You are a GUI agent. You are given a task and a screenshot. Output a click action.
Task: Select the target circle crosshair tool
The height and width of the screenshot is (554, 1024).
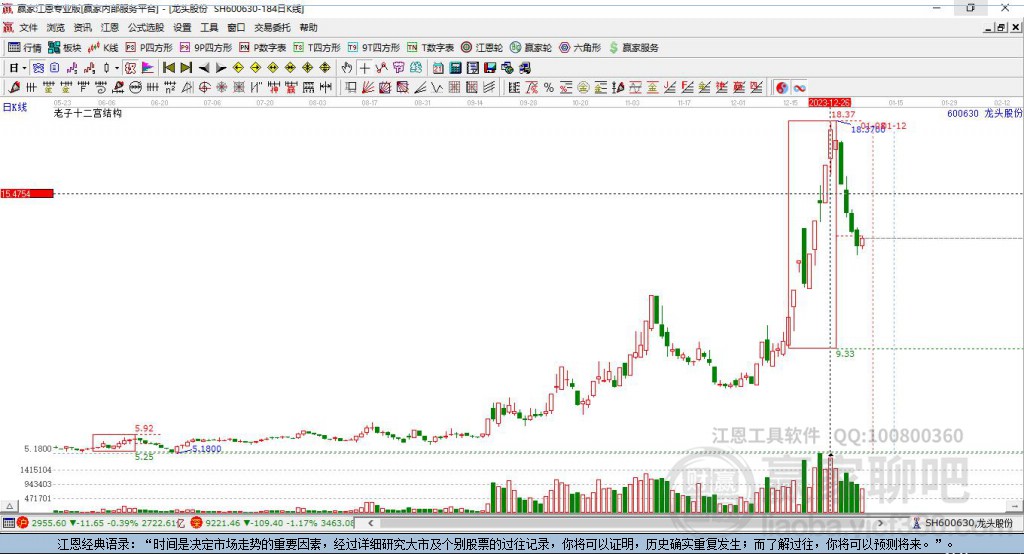click(x=204, y=88)
